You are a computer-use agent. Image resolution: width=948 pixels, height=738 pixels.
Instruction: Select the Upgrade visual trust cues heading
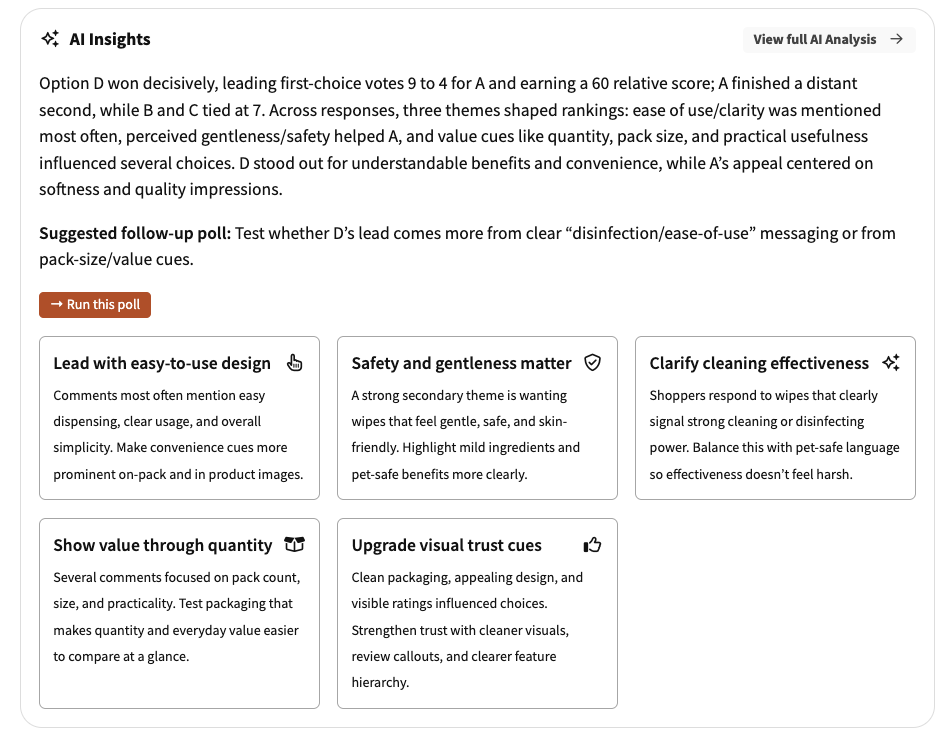[x=446, y=545]
